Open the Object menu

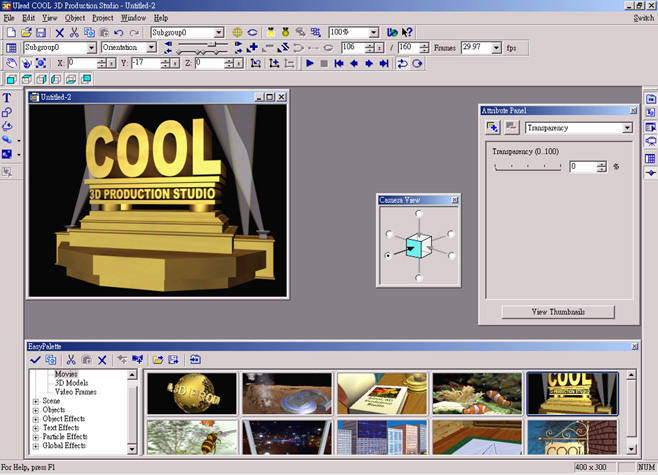75,18
